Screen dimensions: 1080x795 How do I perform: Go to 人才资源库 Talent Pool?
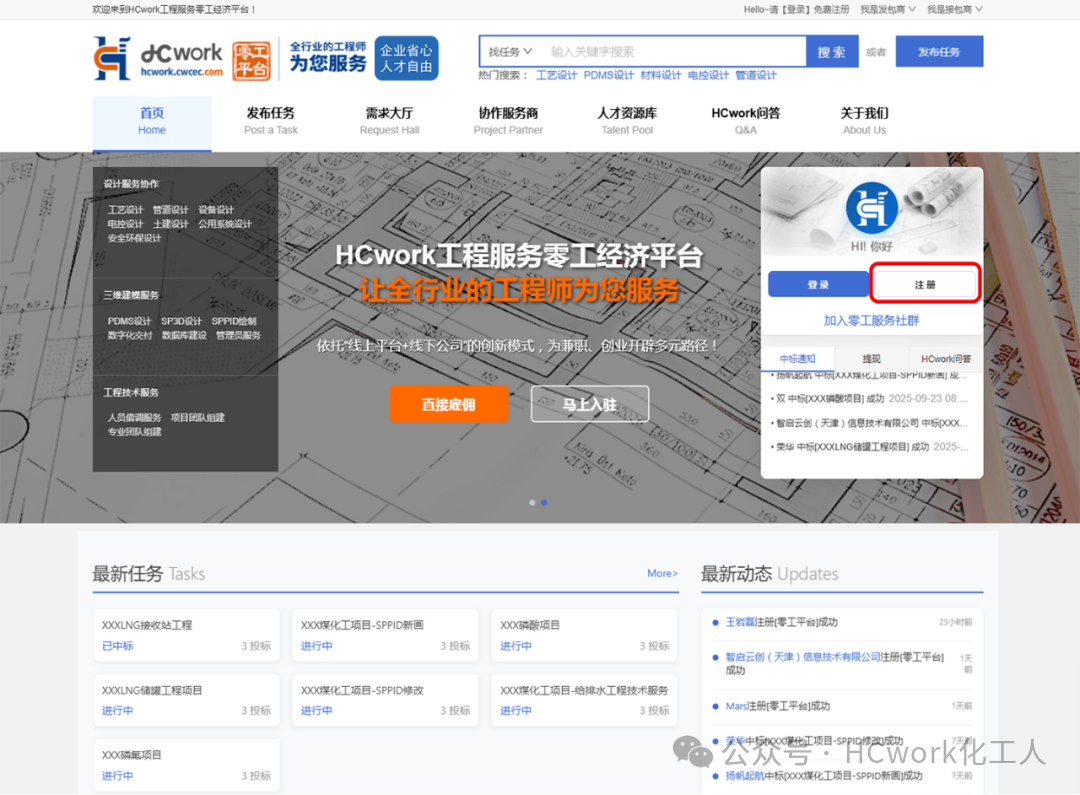[x=627, y=120]
